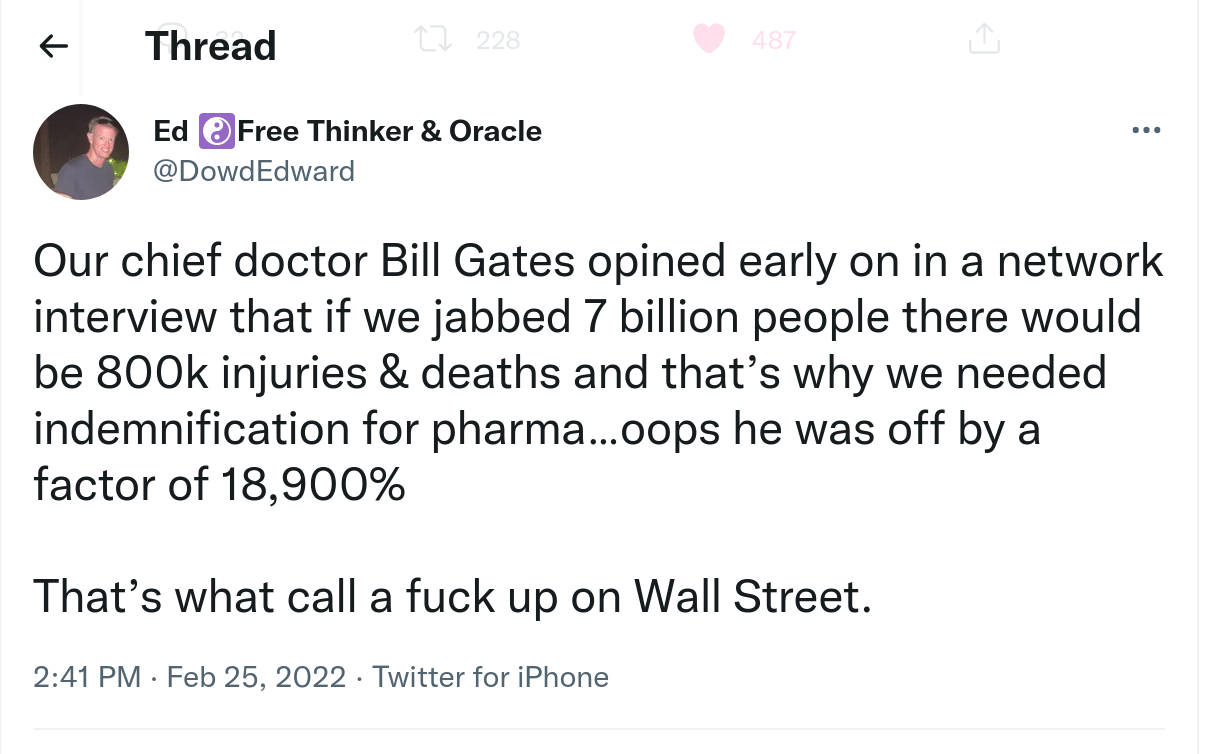View the 228 retweets count
The image size is (1205, 754).
(496, 40)
